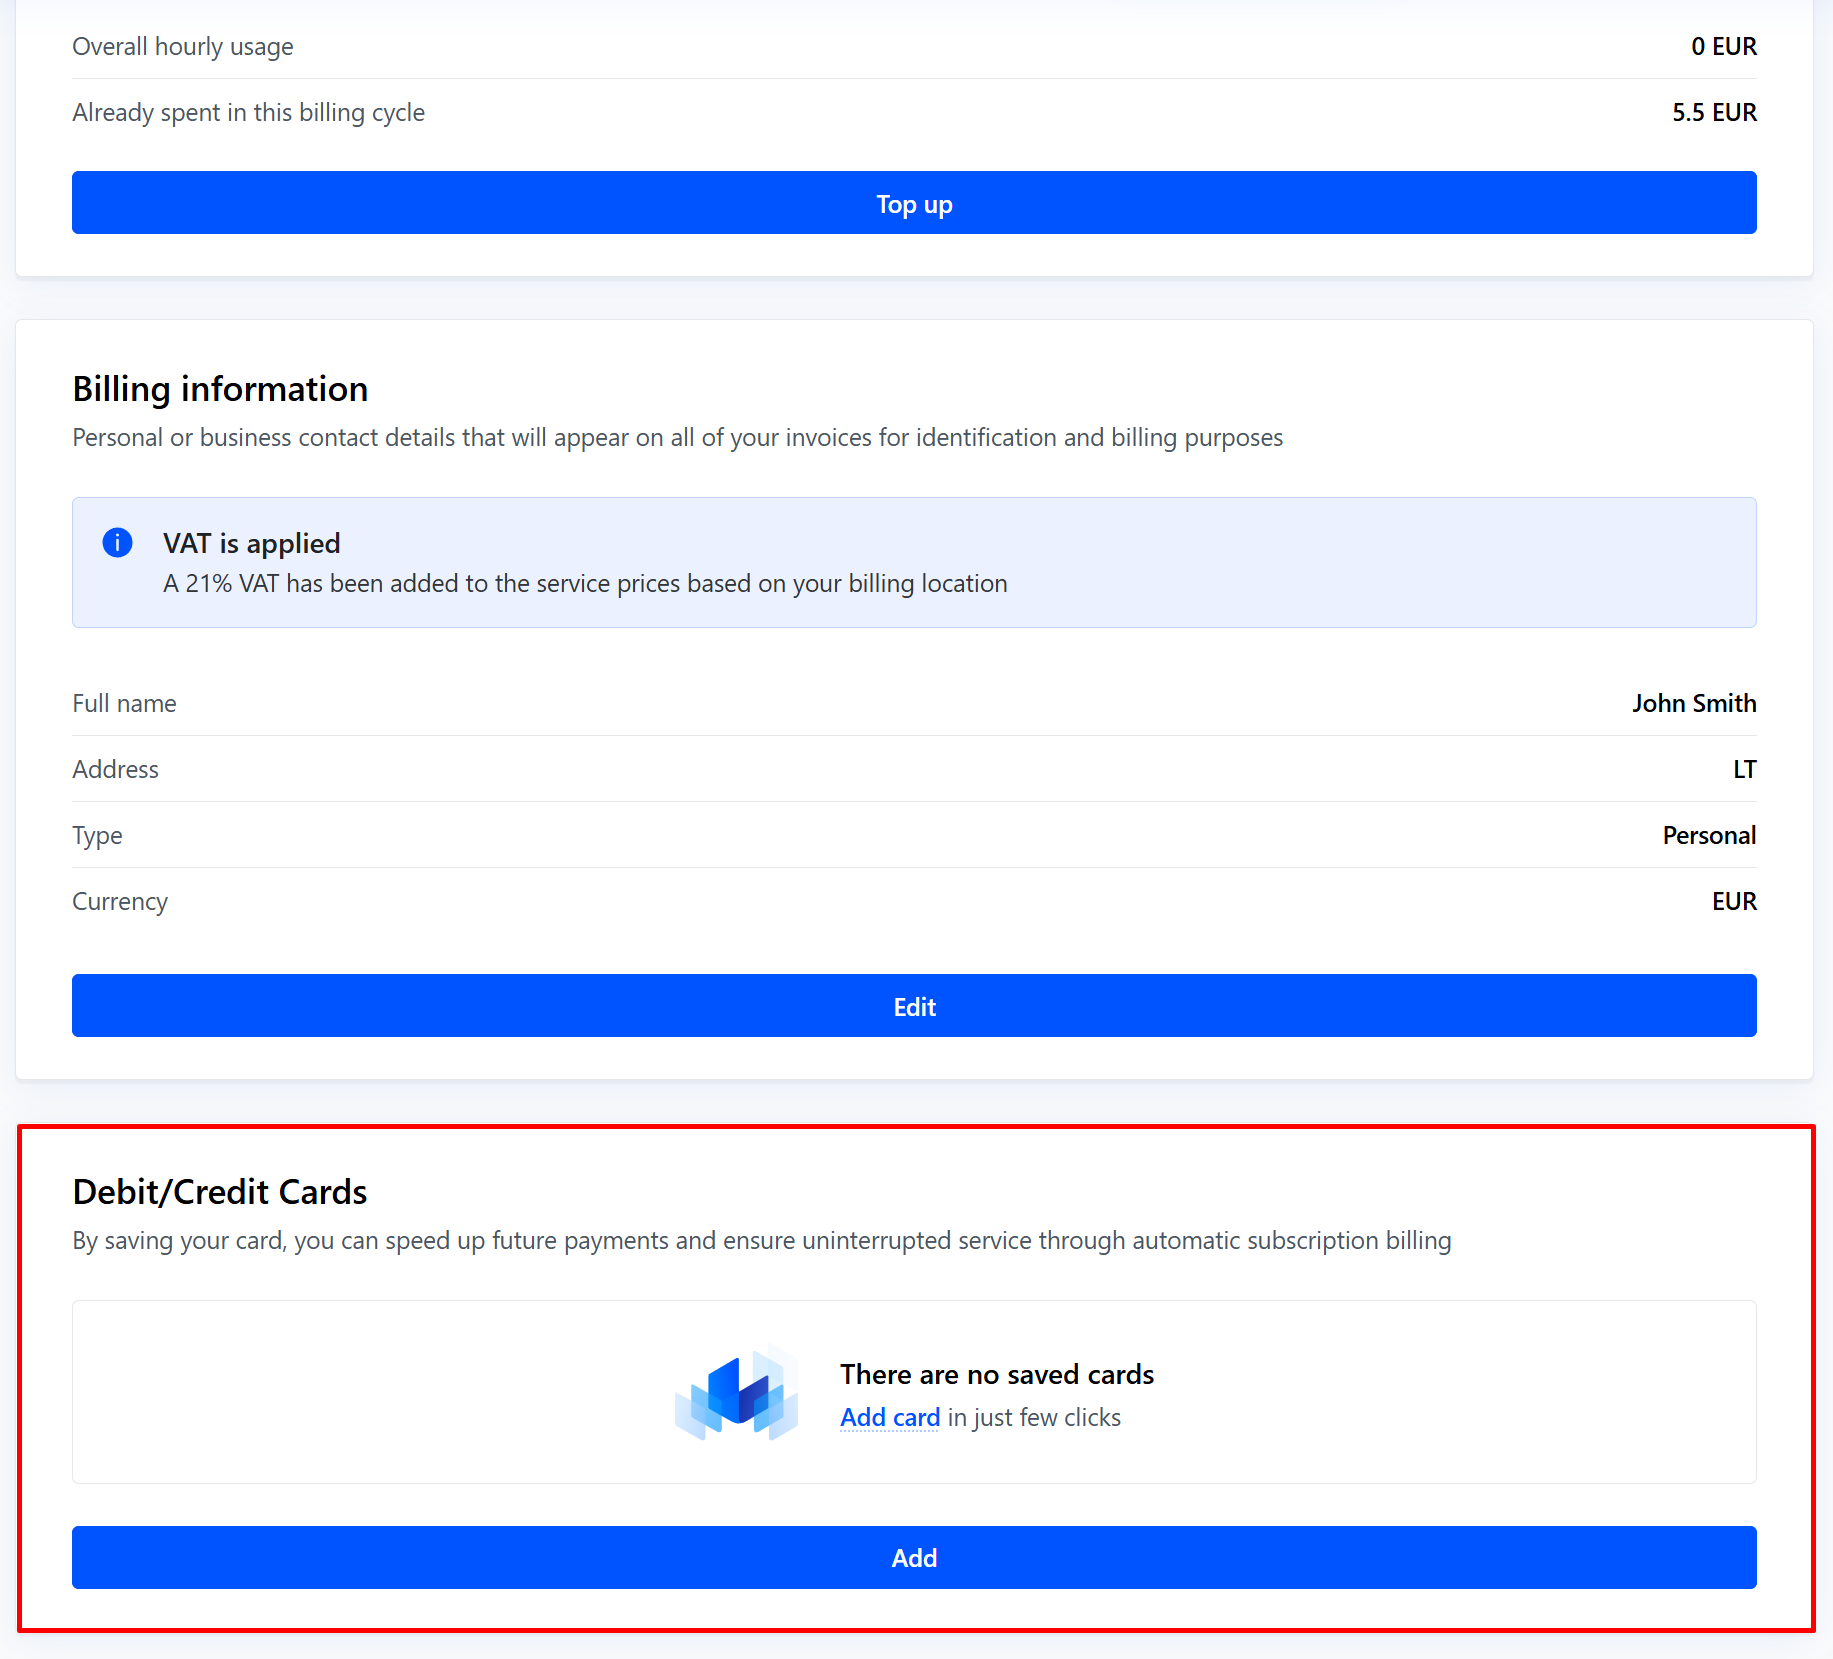Click 'Already spent in this billing cycle' label

248,112
